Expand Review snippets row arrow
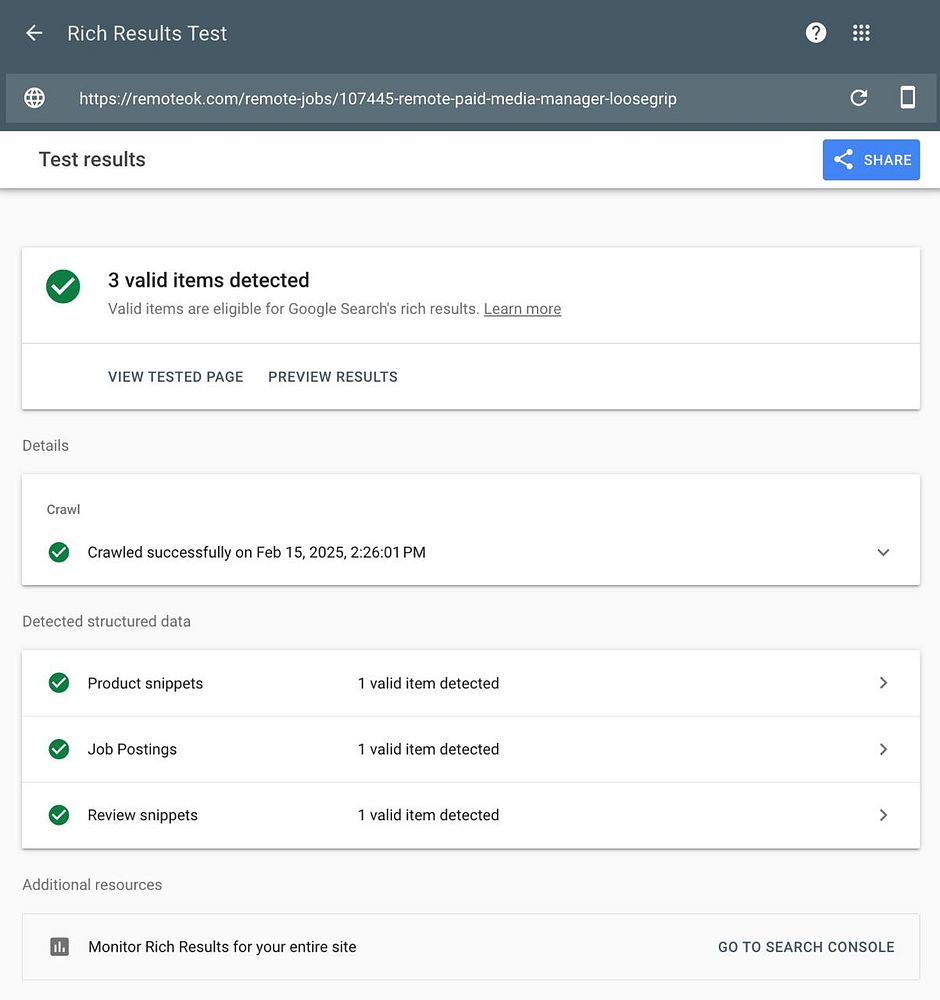This screenshot has width=940, height=1000. click(883, 815)
